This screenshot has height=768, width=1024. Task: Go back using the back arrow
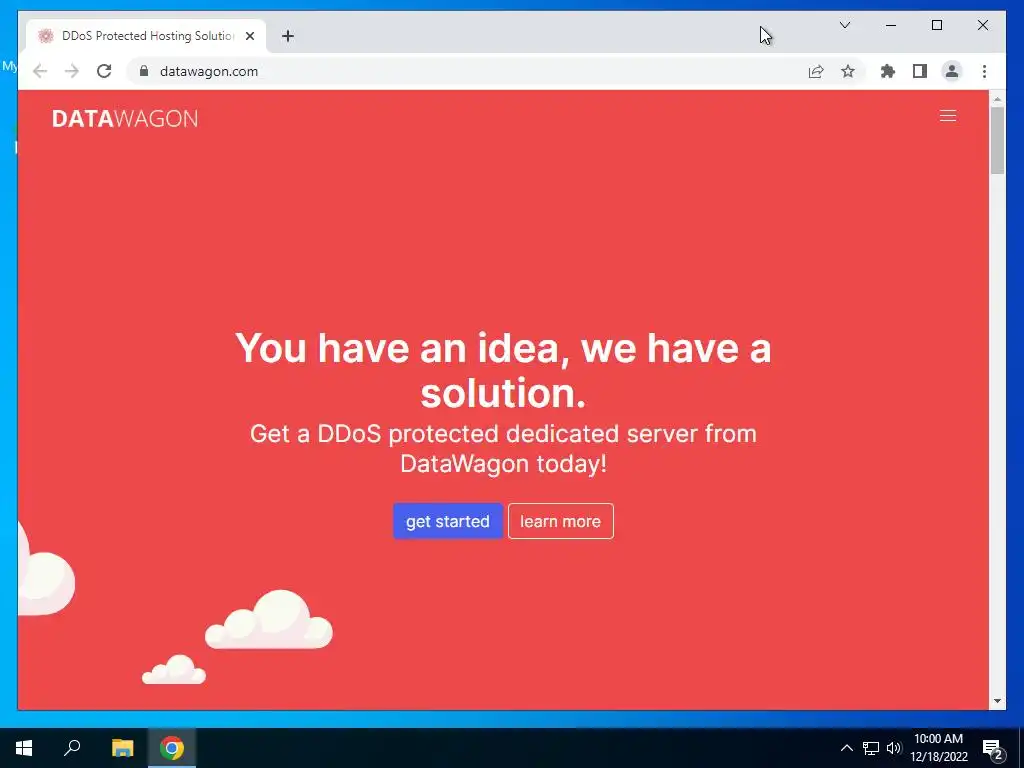click(x=40, y=71)
